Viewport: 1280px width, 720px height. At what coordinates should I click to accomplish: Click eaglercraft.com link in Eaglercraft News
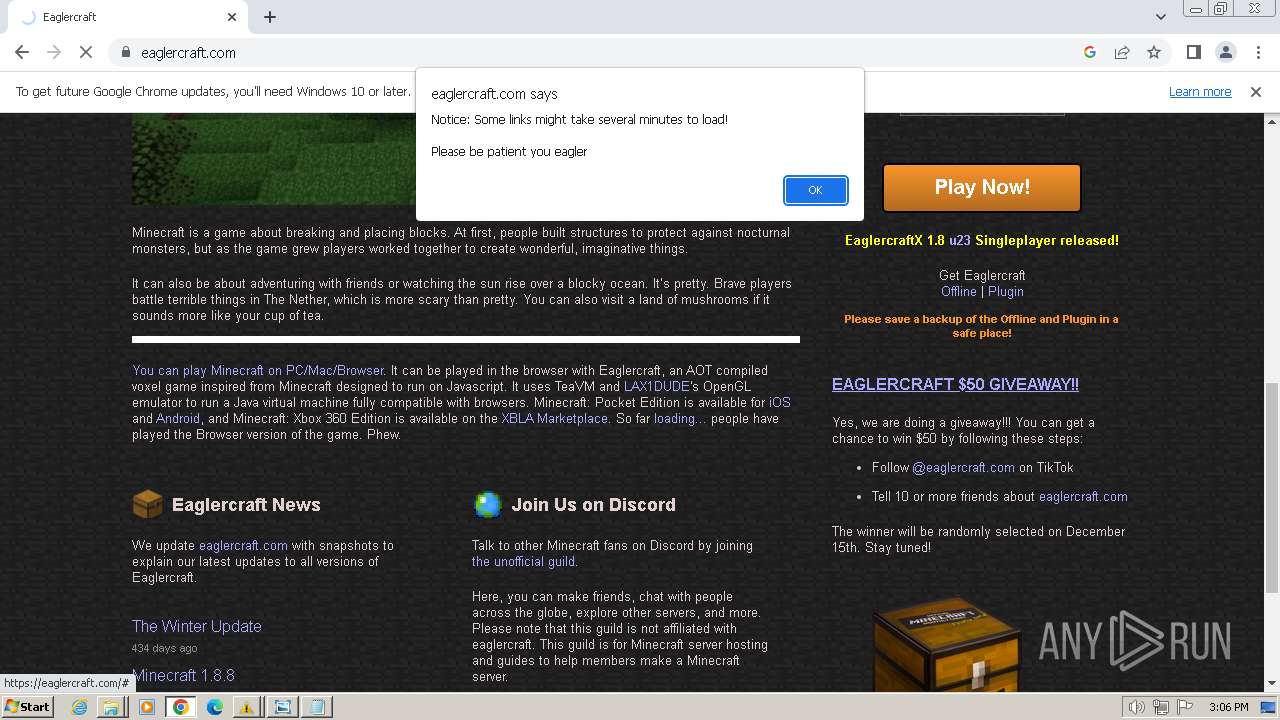[x=243, y=545]
